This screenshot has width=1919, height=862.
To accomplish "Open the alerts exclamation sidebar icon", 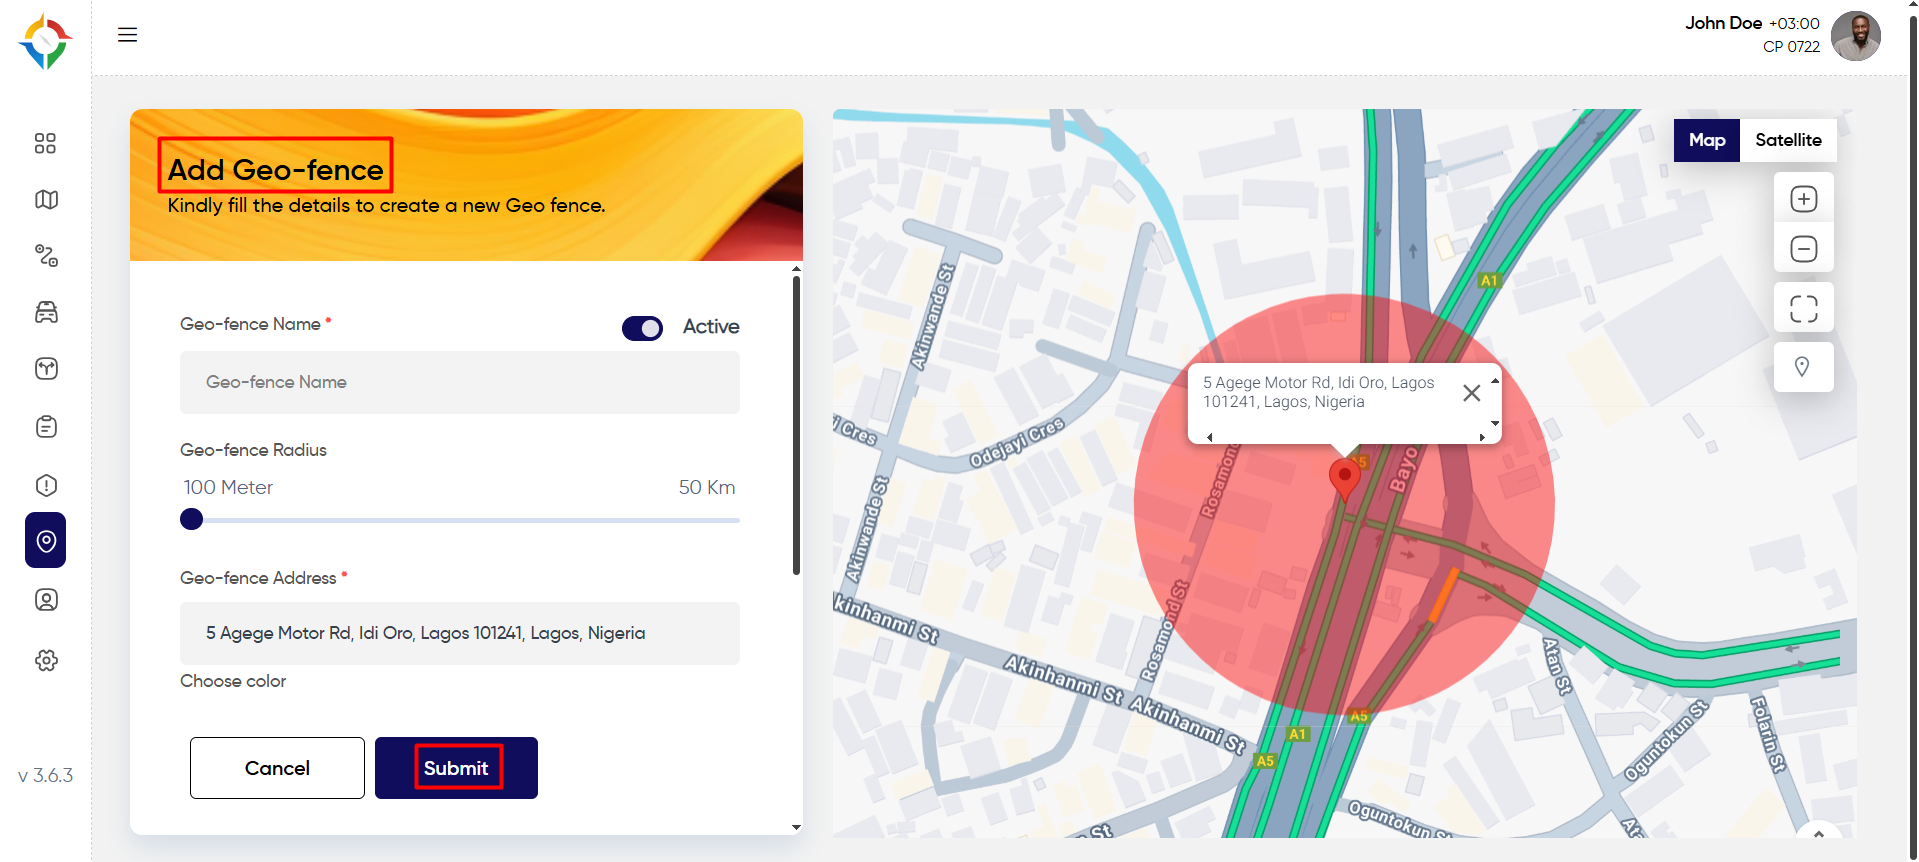I will (46, 485).
